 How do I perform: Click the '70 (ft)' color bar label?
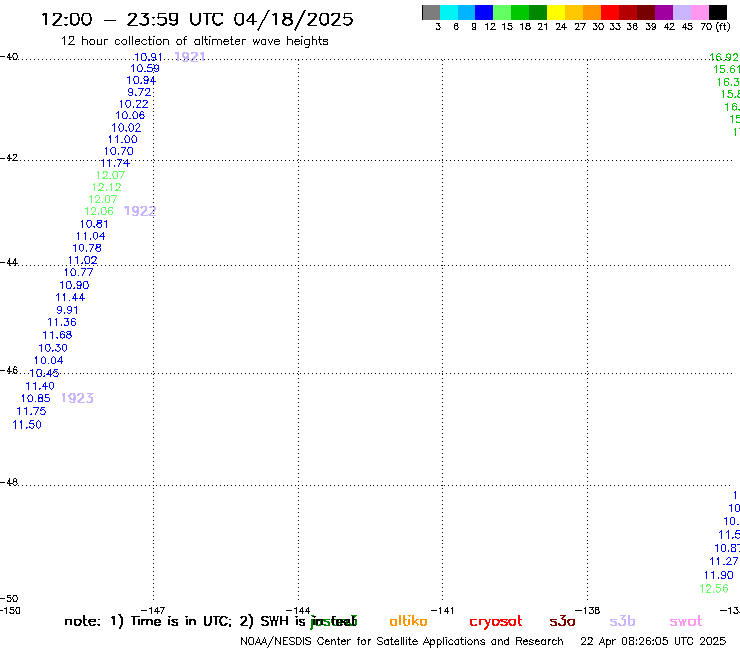715,27
